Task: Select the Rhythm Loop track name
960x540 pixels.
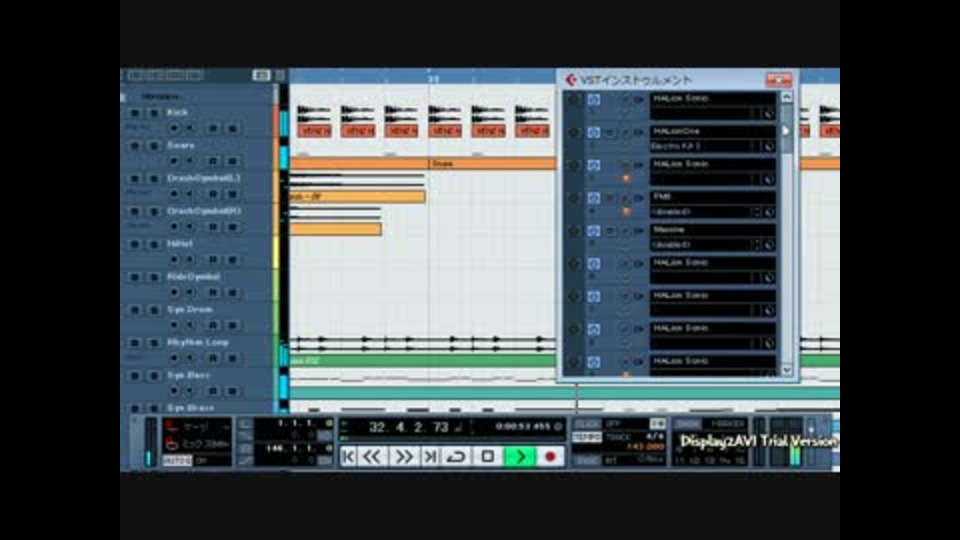Action: coord(198,342)
